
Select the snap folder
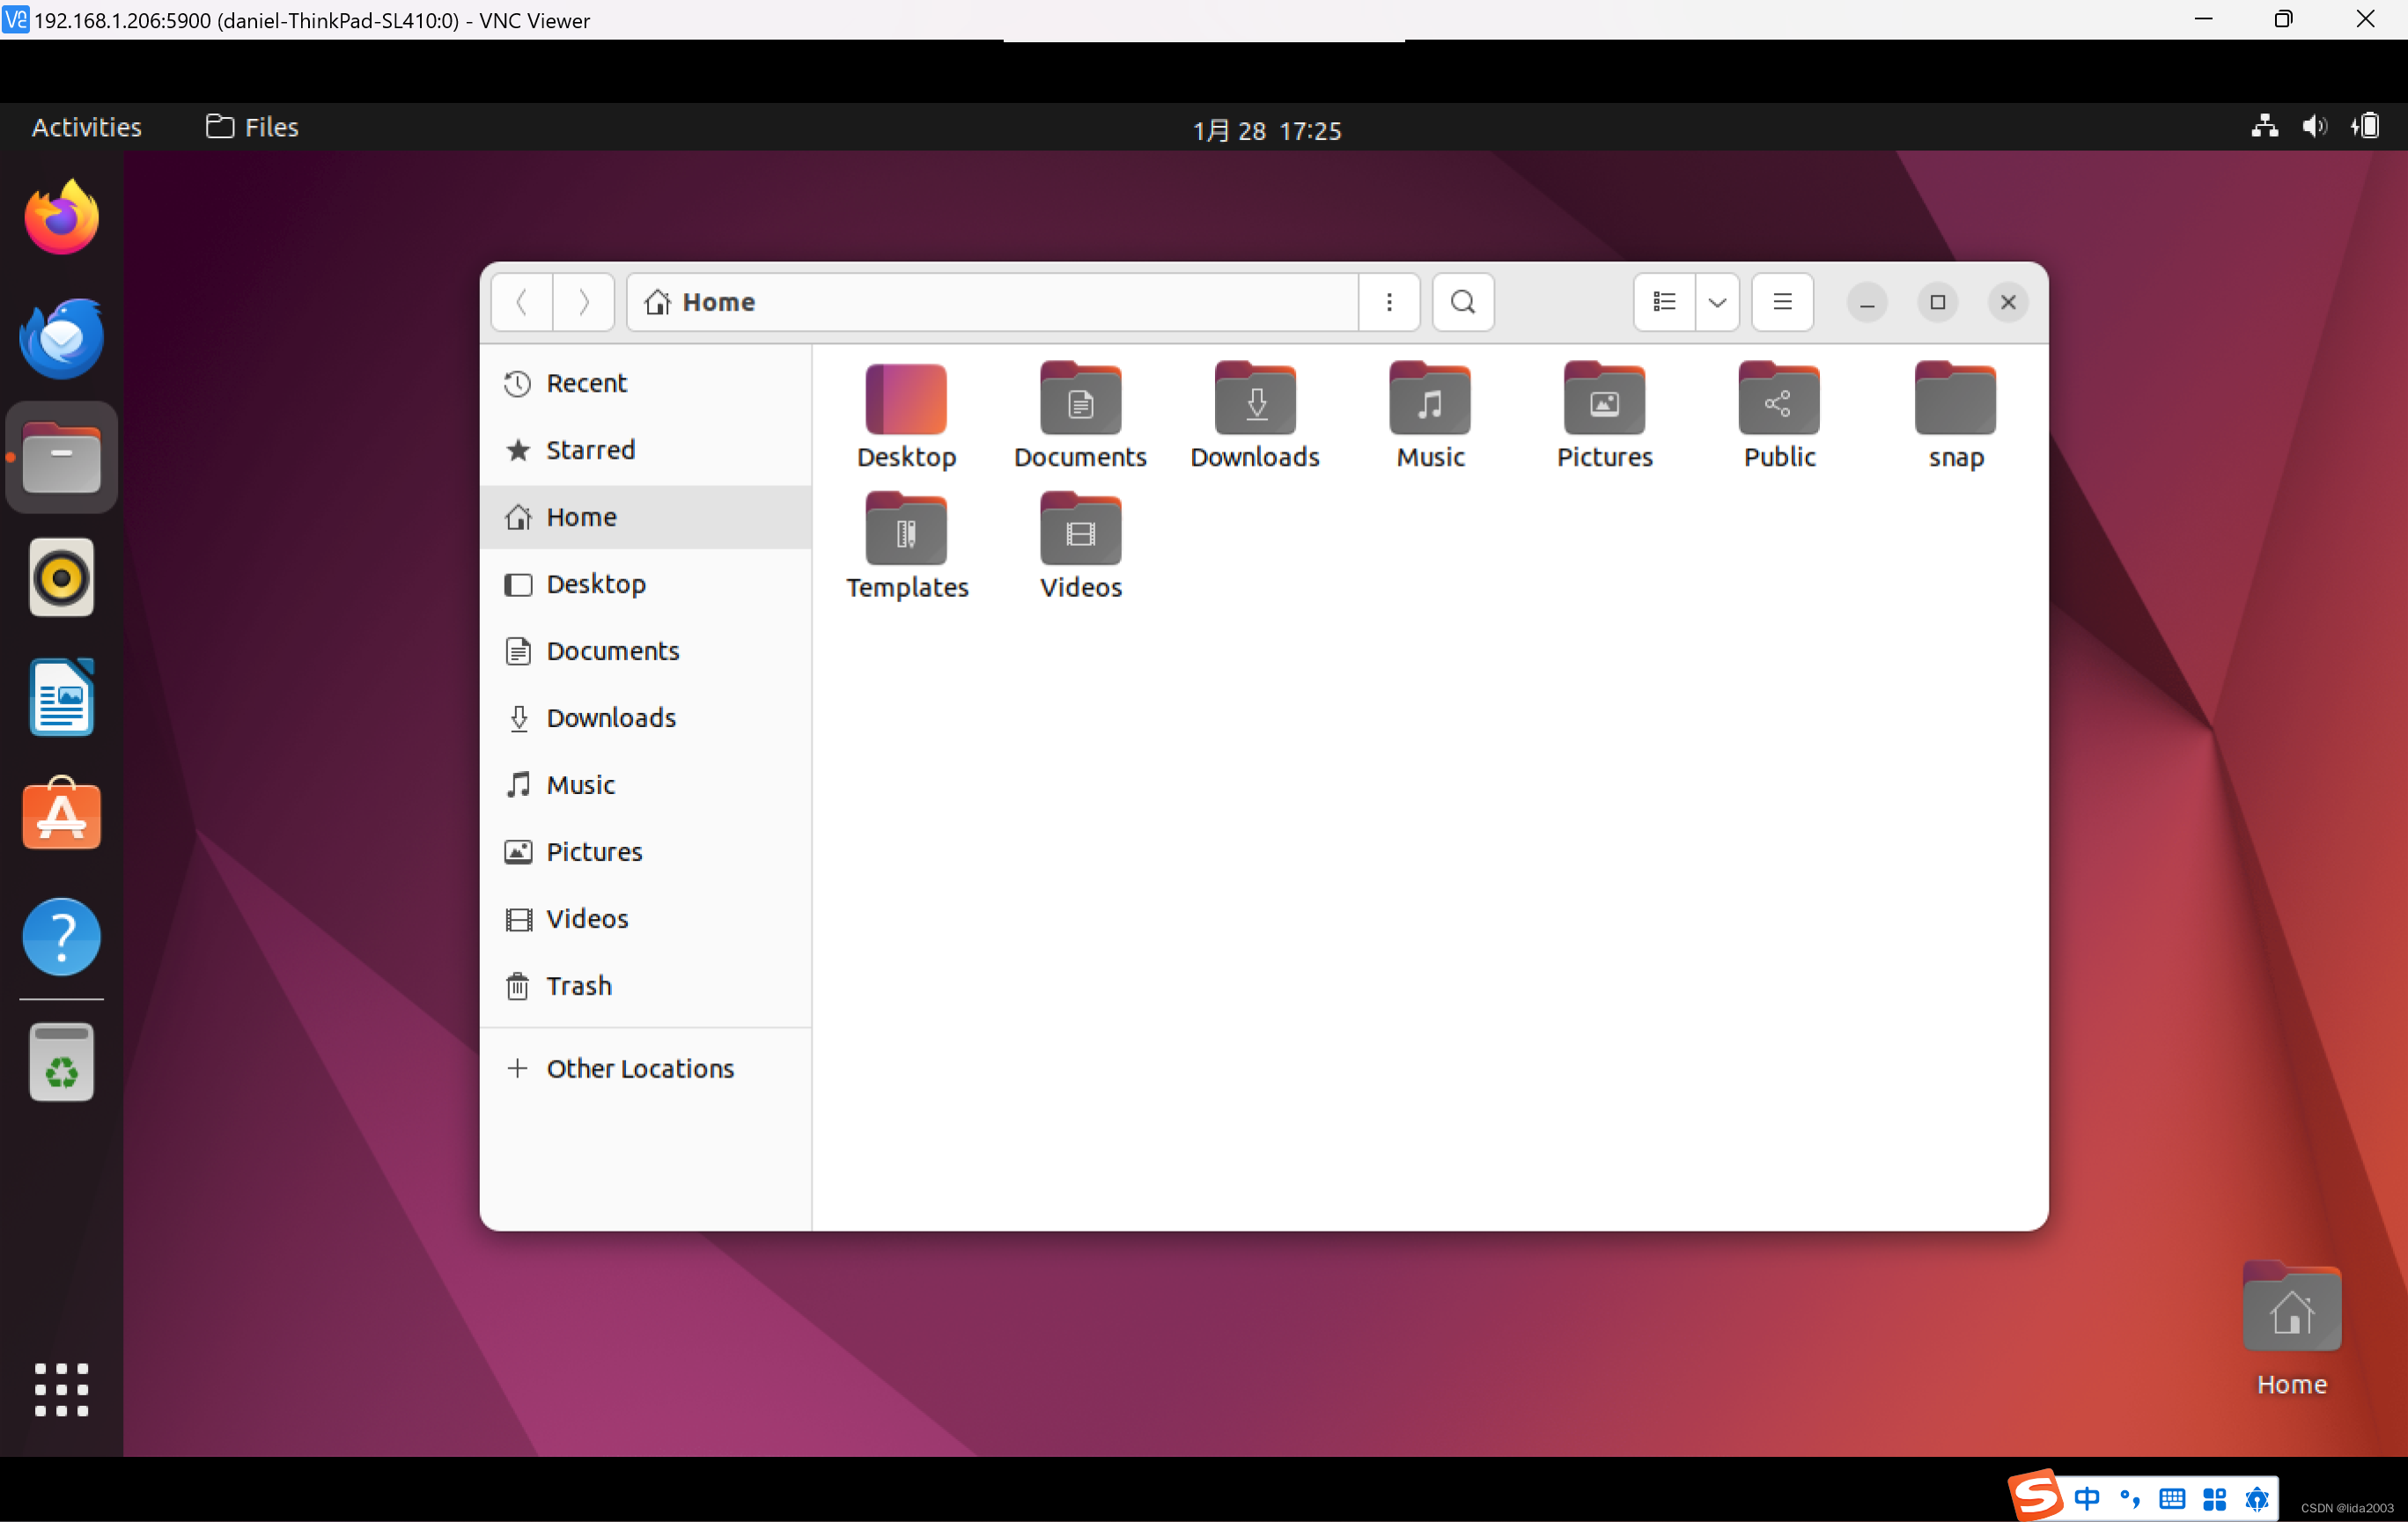[1955, 400]
